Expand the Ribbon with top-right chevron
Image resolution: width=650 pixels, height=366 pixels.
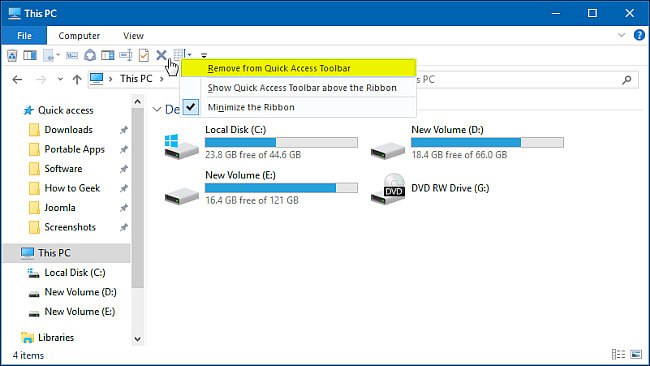coord(621,35)
